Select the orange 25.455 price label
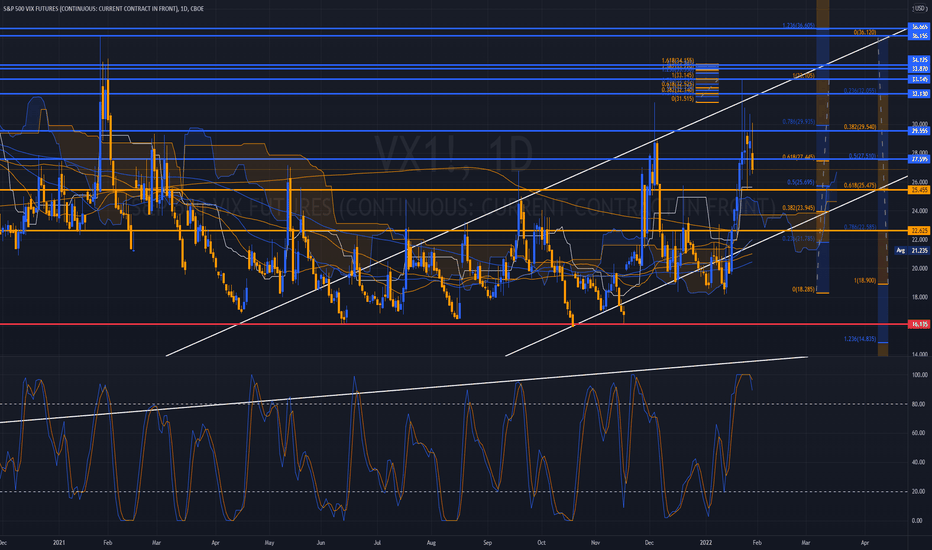Viewport: 932px width, 550px height. 920,190
